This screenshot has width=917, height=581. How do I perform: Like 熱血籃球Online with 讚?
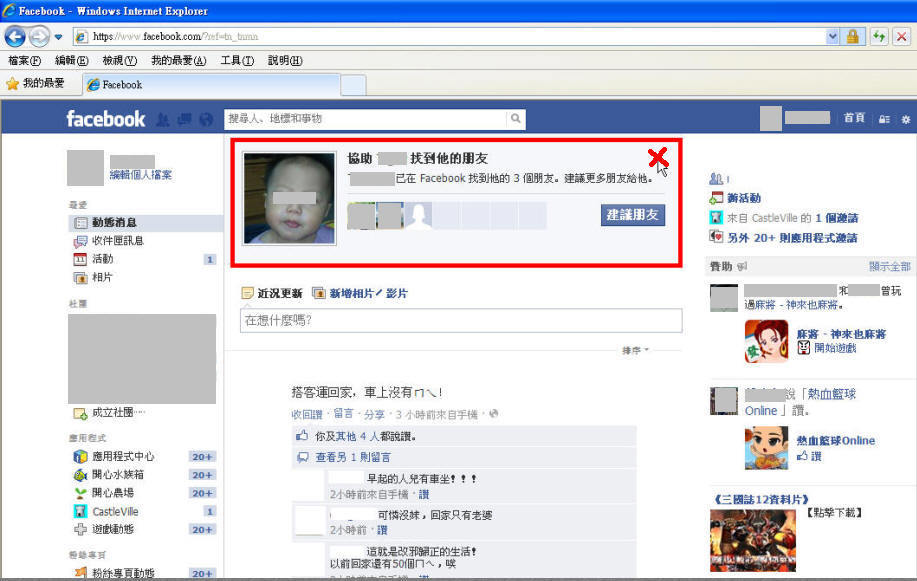(x=816, y=456)
